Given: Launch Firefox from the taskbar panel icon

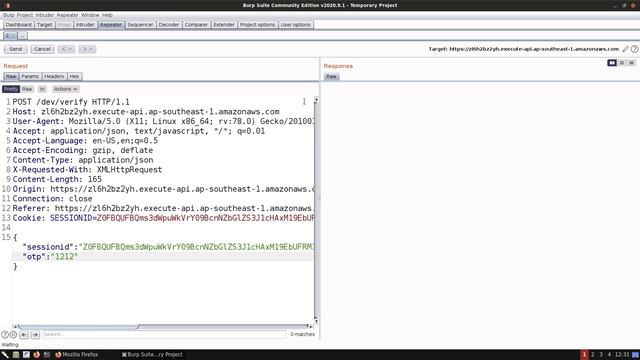Looking at the screenshot, I should [x=37, y=355].
